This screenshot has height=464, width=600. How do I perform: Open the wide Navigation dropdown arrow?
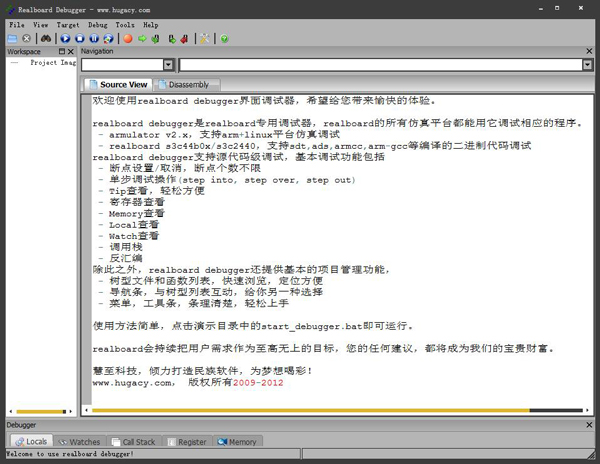[x=587, y=65]
